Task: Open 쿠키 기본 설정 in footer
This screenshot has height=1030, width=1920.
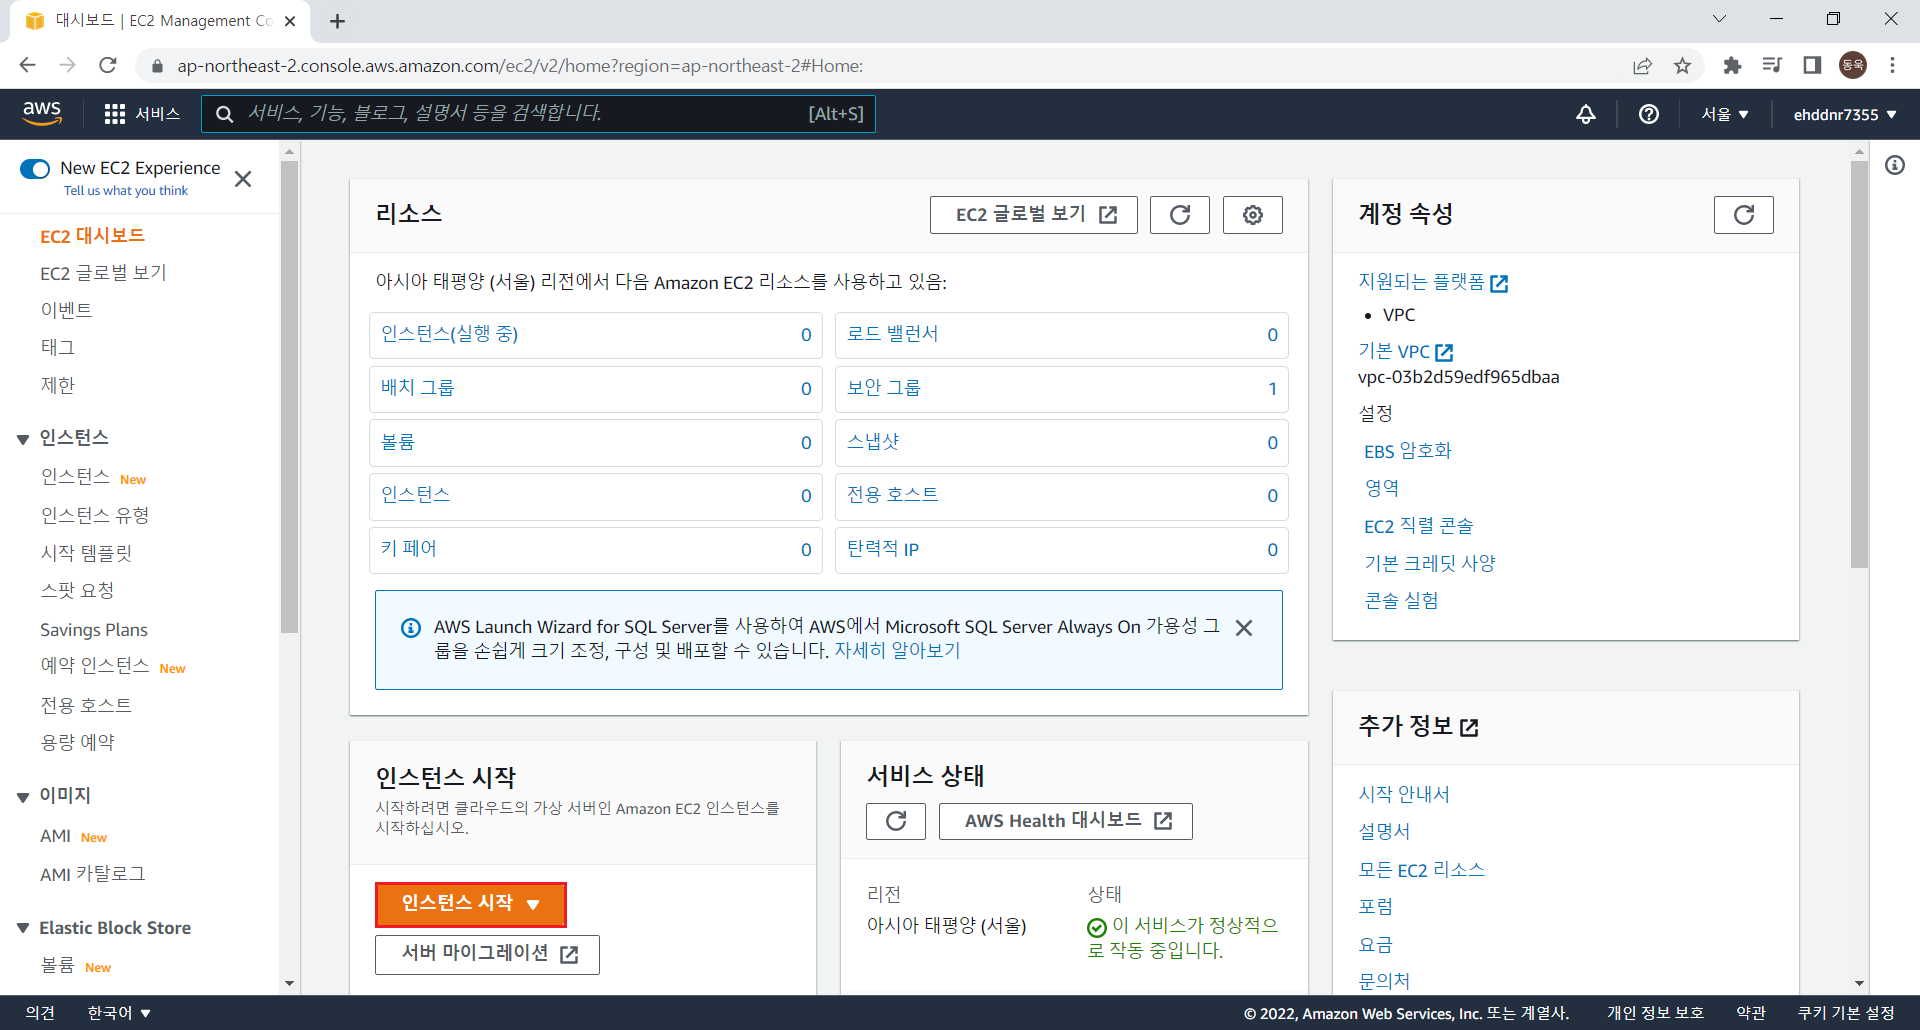Action: click(x=1846, y=1013)
